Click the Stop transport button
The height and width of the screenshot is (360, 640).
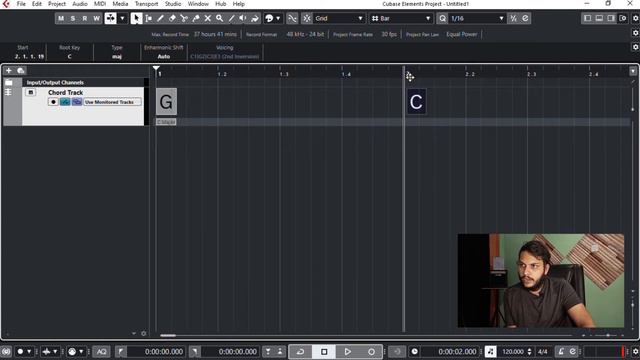(x=324, y=351)
